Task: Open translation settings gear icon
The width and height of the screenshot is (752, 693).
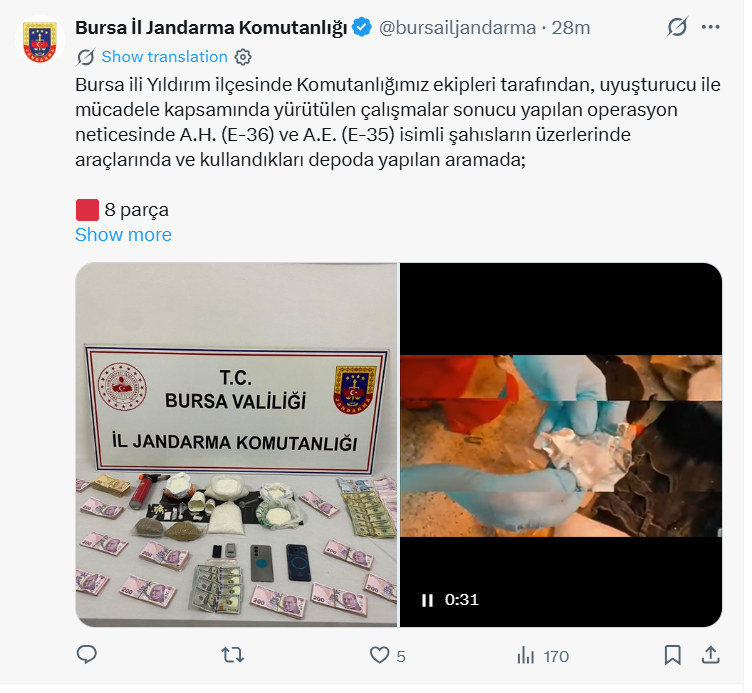Action: [243, 57]
